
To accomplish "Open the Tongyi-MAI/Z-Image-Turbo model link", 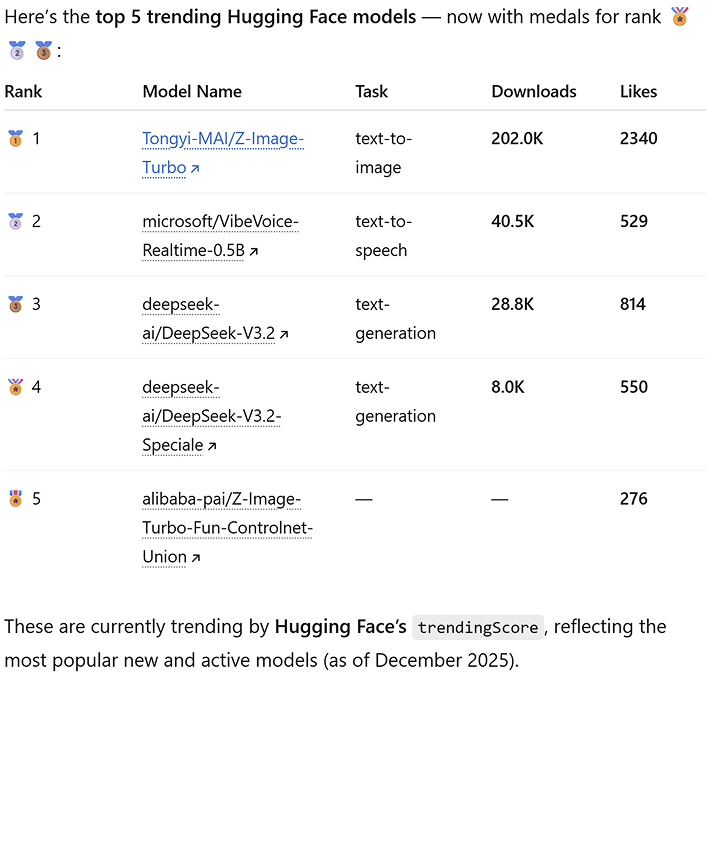I will point(222,139).
